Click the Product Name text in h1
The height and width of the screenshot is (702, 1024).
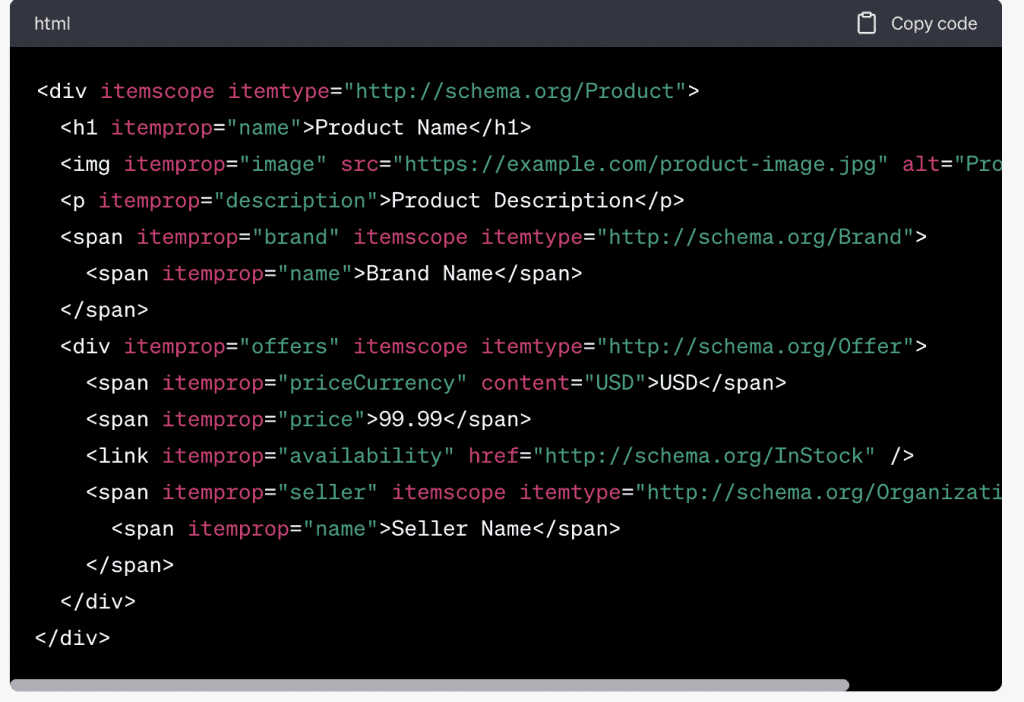click(391, 127)
